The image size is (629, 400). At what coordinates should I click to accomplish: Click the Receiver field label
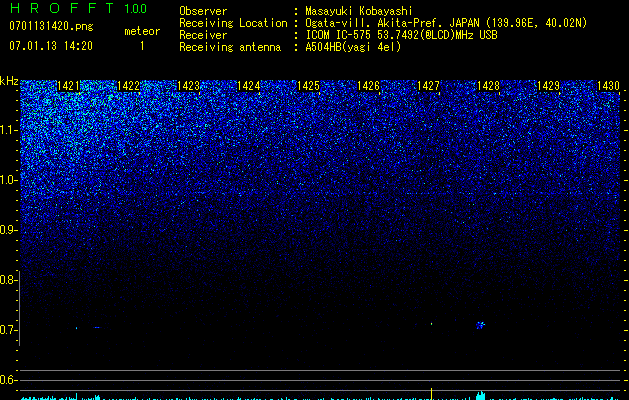point(203,35)
